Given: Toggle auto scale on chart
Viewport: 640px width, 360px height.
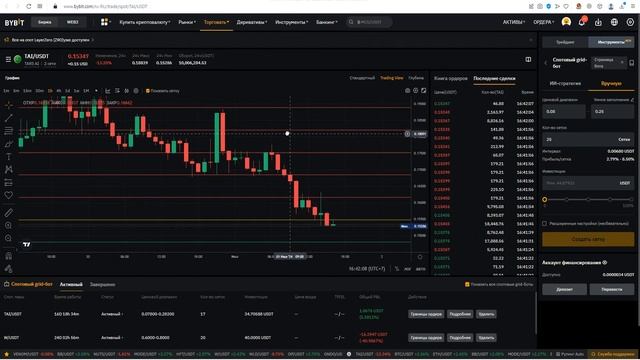Looking at the screenshot, I should (420, 269).
